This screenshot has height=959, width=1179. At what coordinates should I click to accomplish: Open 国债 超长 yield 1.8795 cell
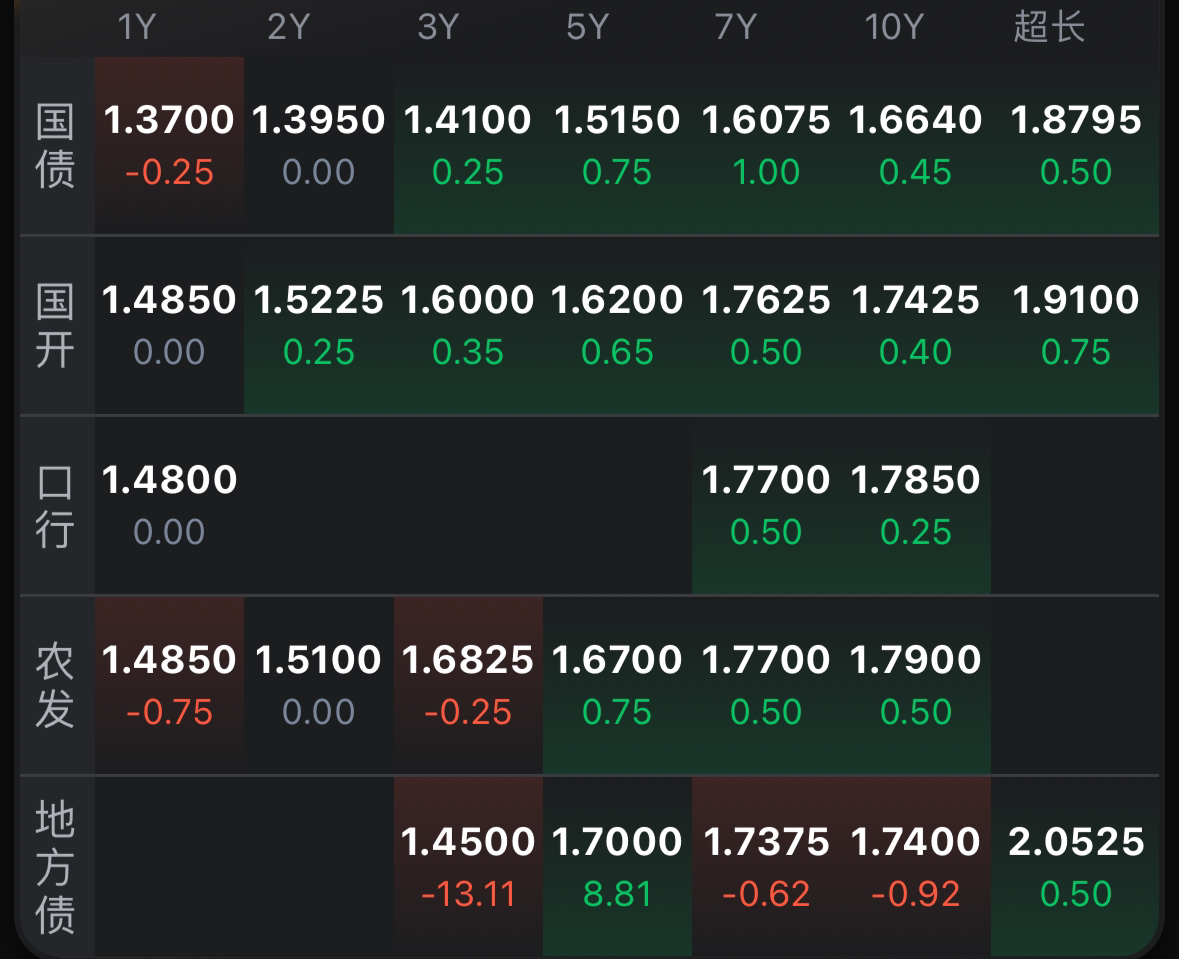point(1076,144)
